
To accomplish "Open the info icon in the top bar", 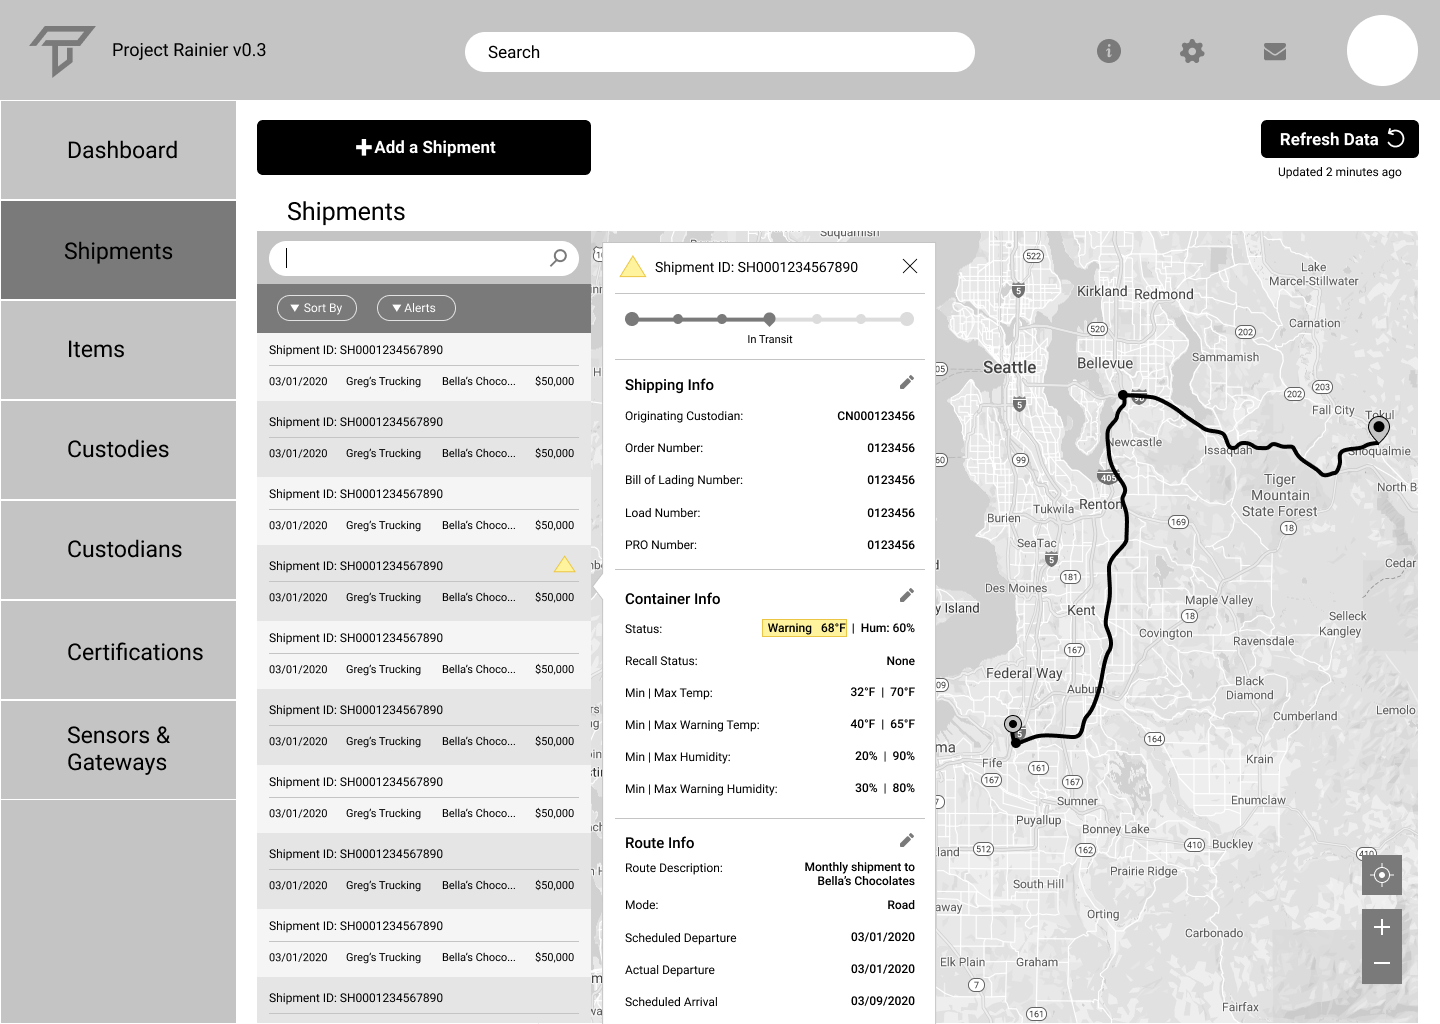I will click(x=1108, y=51).
